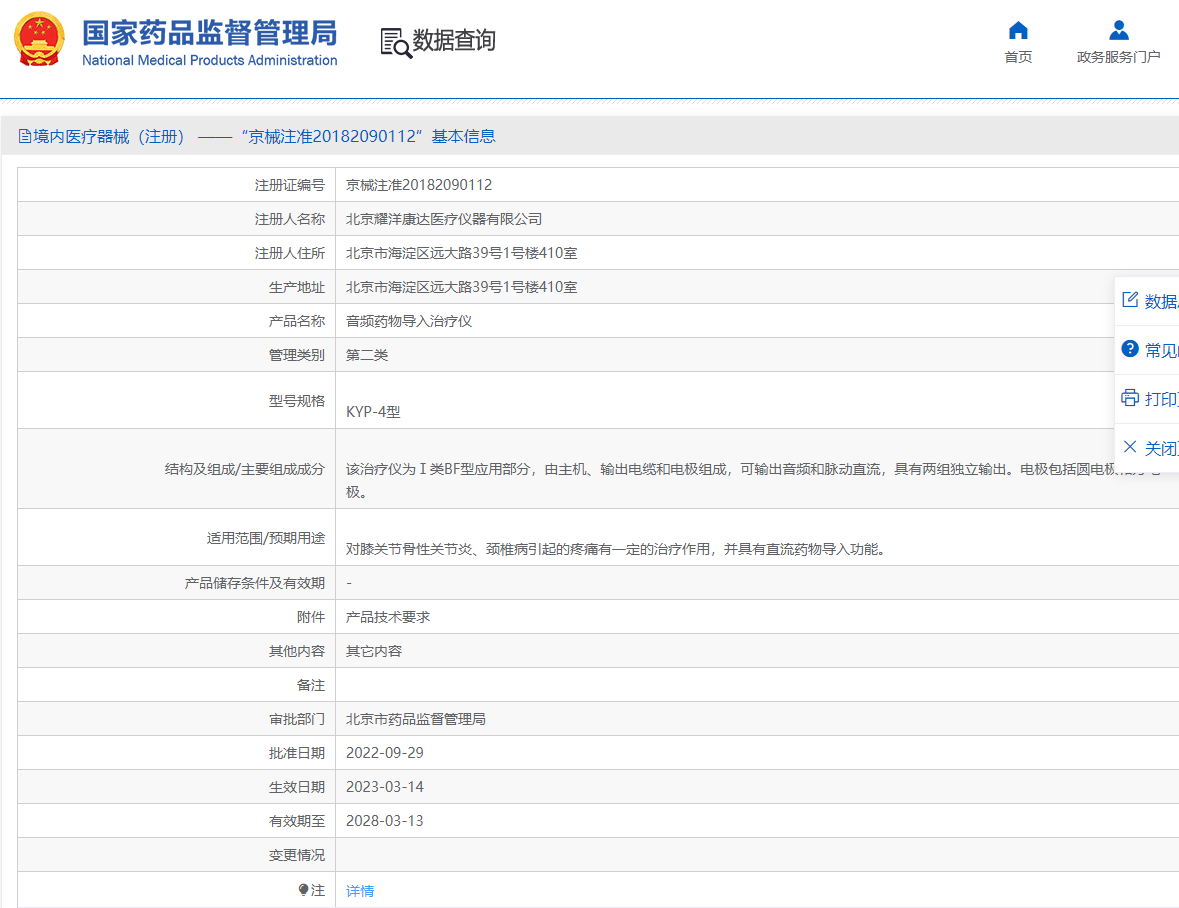This screenshot has width=1179, height=908.
Task: Click the 管理类别 label
Action: coord(297,355)
